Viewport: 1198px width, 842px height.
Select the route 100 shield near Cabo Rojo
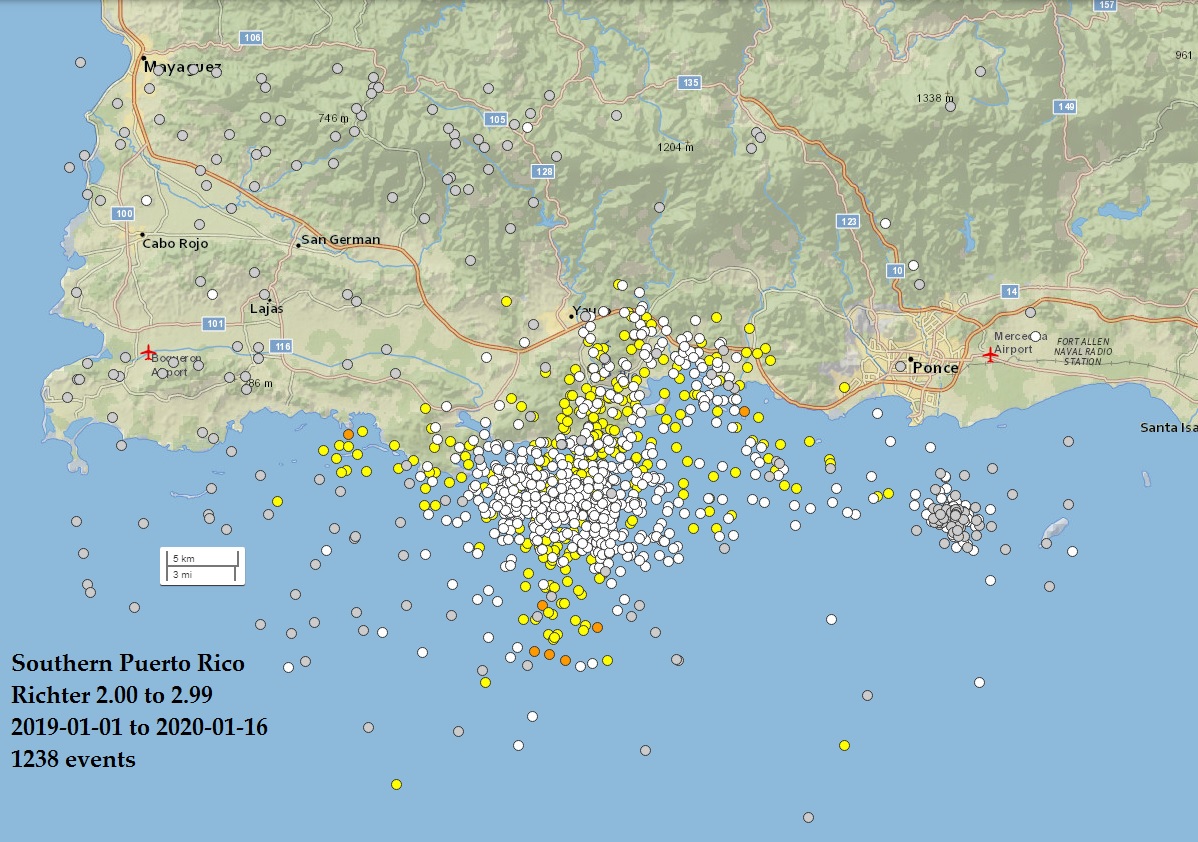[x=124, y=214]
